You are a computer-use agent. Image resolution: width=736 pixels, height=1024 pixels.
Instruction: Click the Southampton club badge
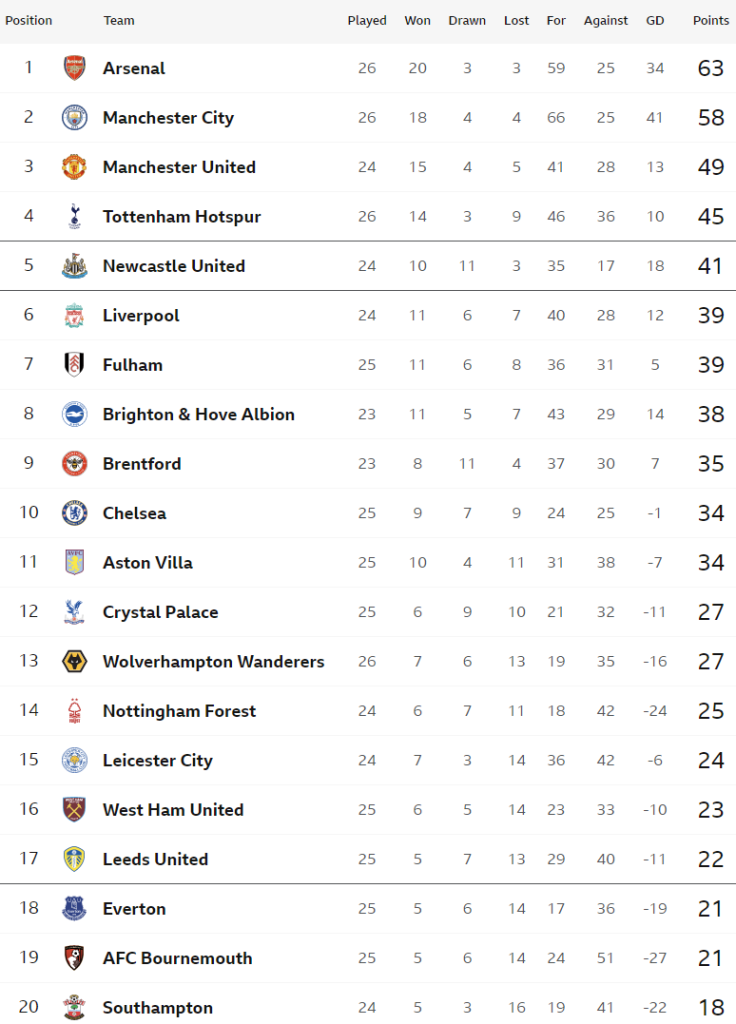tap(75, 1007)
